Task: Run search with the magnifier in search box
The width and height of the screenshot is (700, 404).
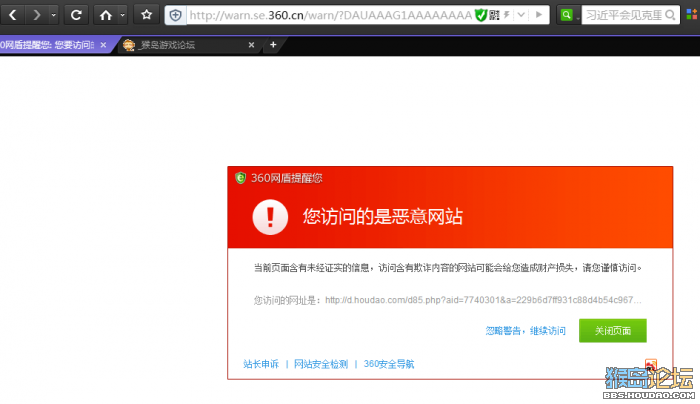Action: click(670, 15)
